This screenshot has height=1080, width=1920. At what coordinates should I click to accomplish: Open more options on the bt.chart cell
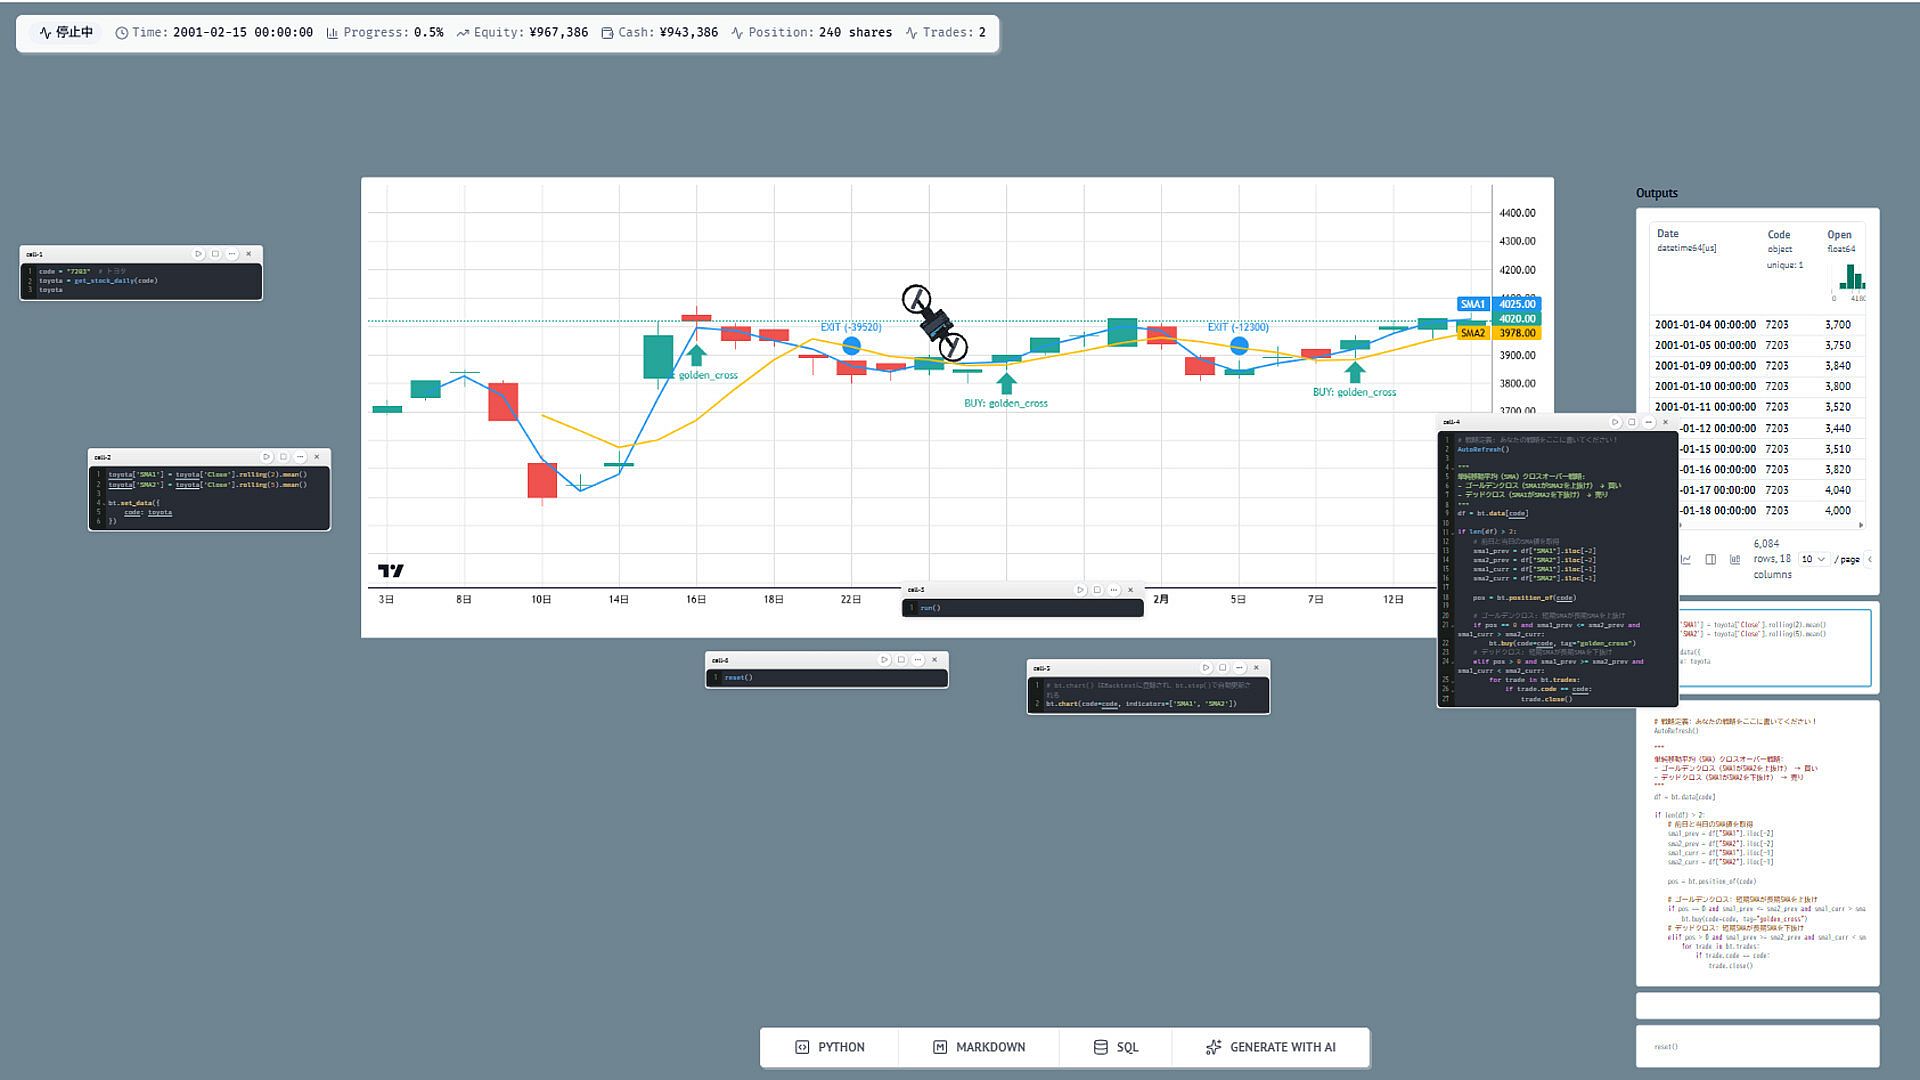(x=1239, y=668)
